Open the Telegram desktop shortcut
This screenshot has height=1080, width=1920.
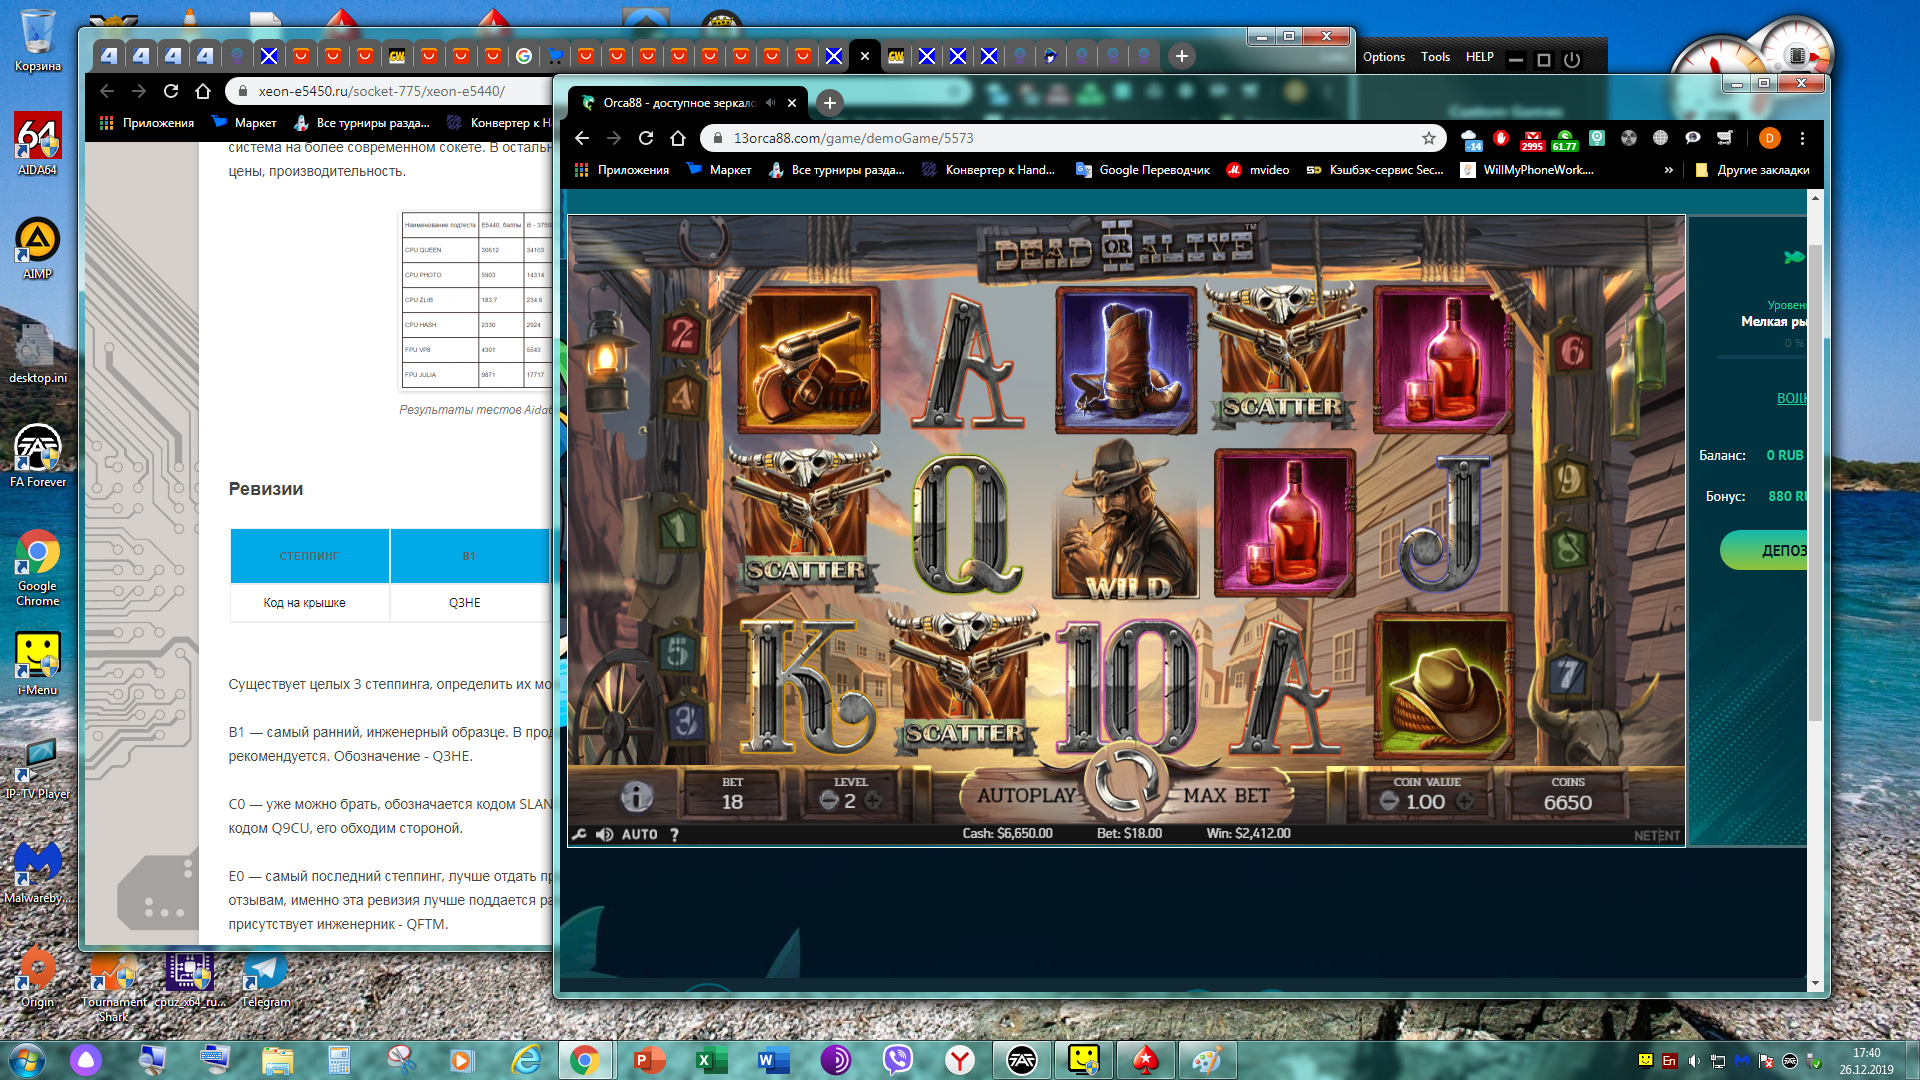click(x=265, y=979)
